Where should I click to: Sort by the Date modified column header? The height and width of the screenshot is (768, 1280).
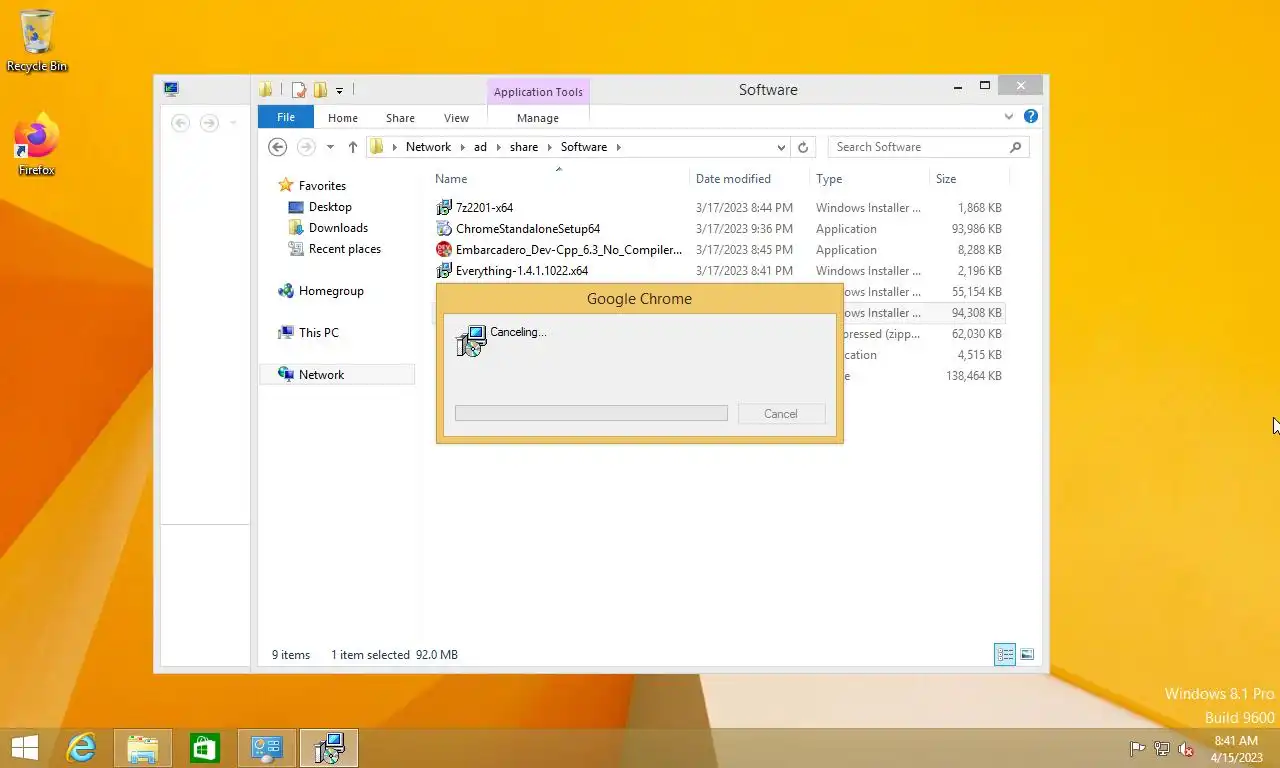pyautogui.click(x=733, y=179)
